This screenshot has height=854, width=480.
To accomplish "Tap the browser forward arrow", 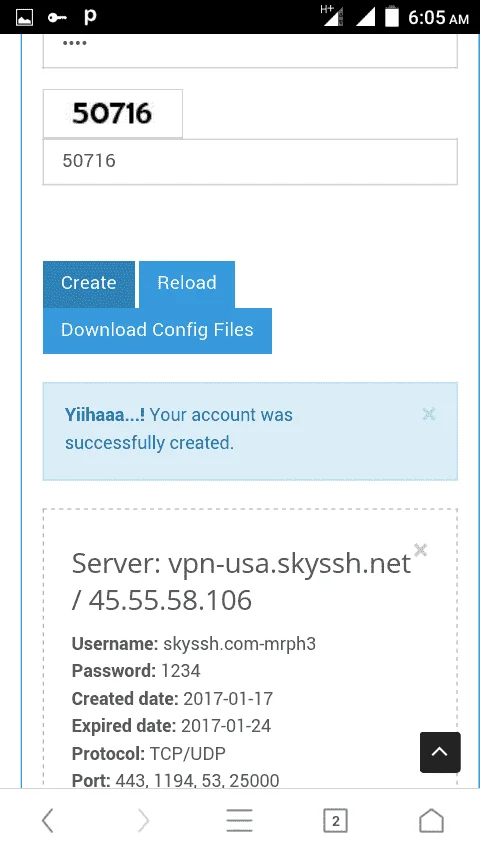I will click(x=143, y=820).
